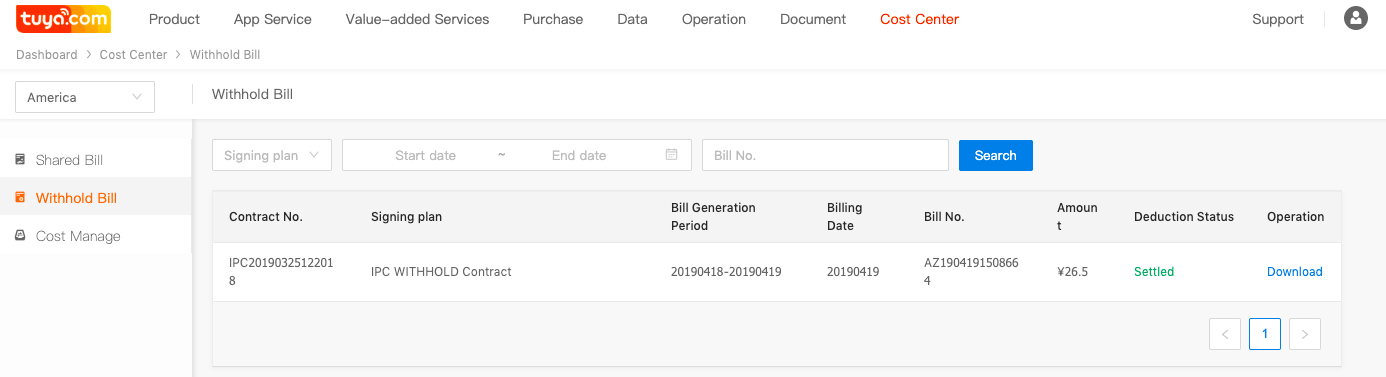Click the Cost Manage sidebar icon
Viewport: 1386px width, 377px height.
[x=20, y=236]
